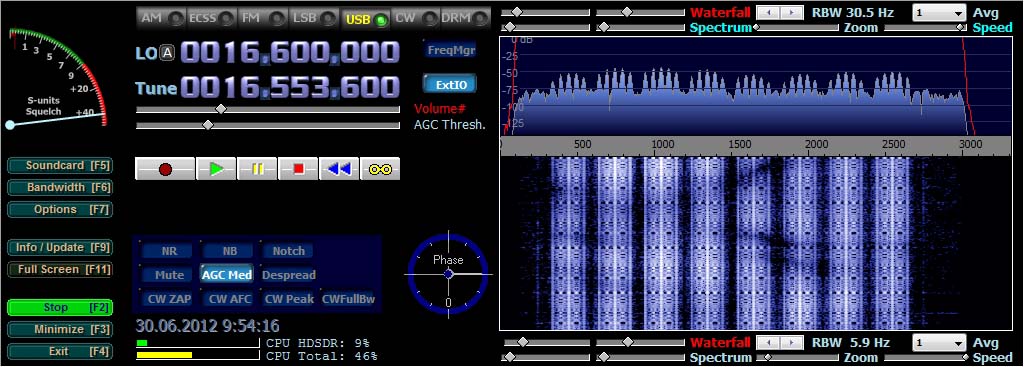Click Minimize [F3] button
Image resolution: width=1024 pixels, height=367 pixels.
tap(59, 330)
